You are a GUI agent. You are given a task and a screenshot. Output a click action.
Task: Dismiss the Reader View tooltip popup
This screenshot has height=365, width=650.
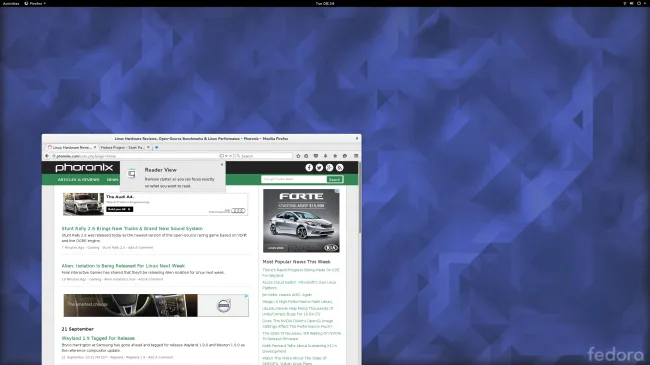coord(222,165)
